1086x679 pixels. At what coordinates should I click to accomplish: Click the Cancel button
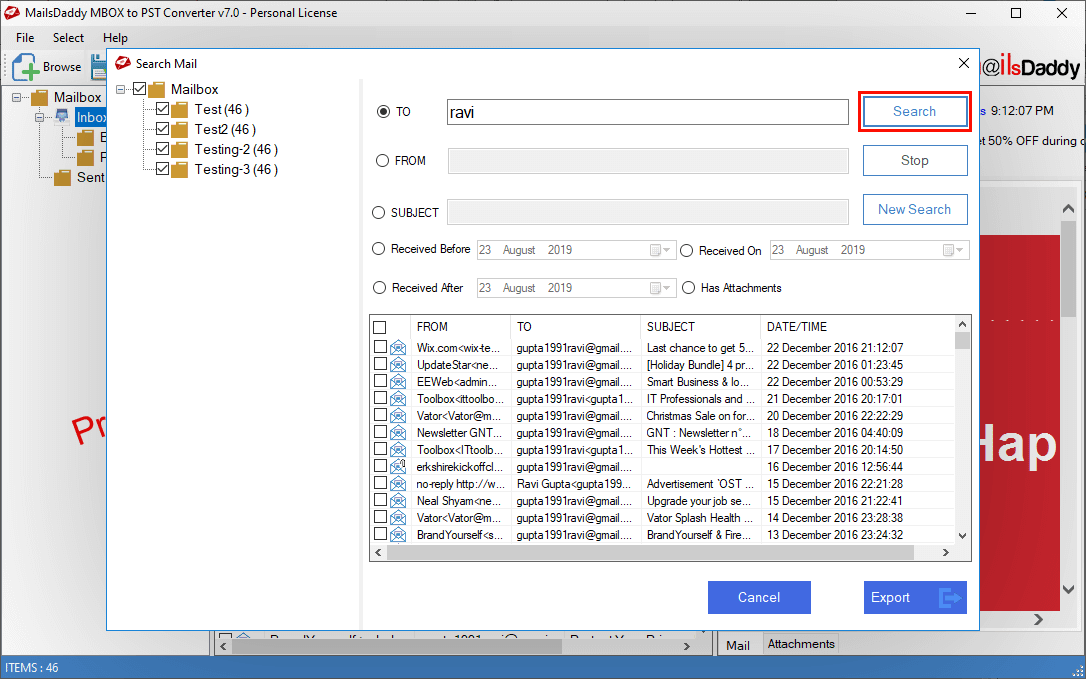(759, 597)
